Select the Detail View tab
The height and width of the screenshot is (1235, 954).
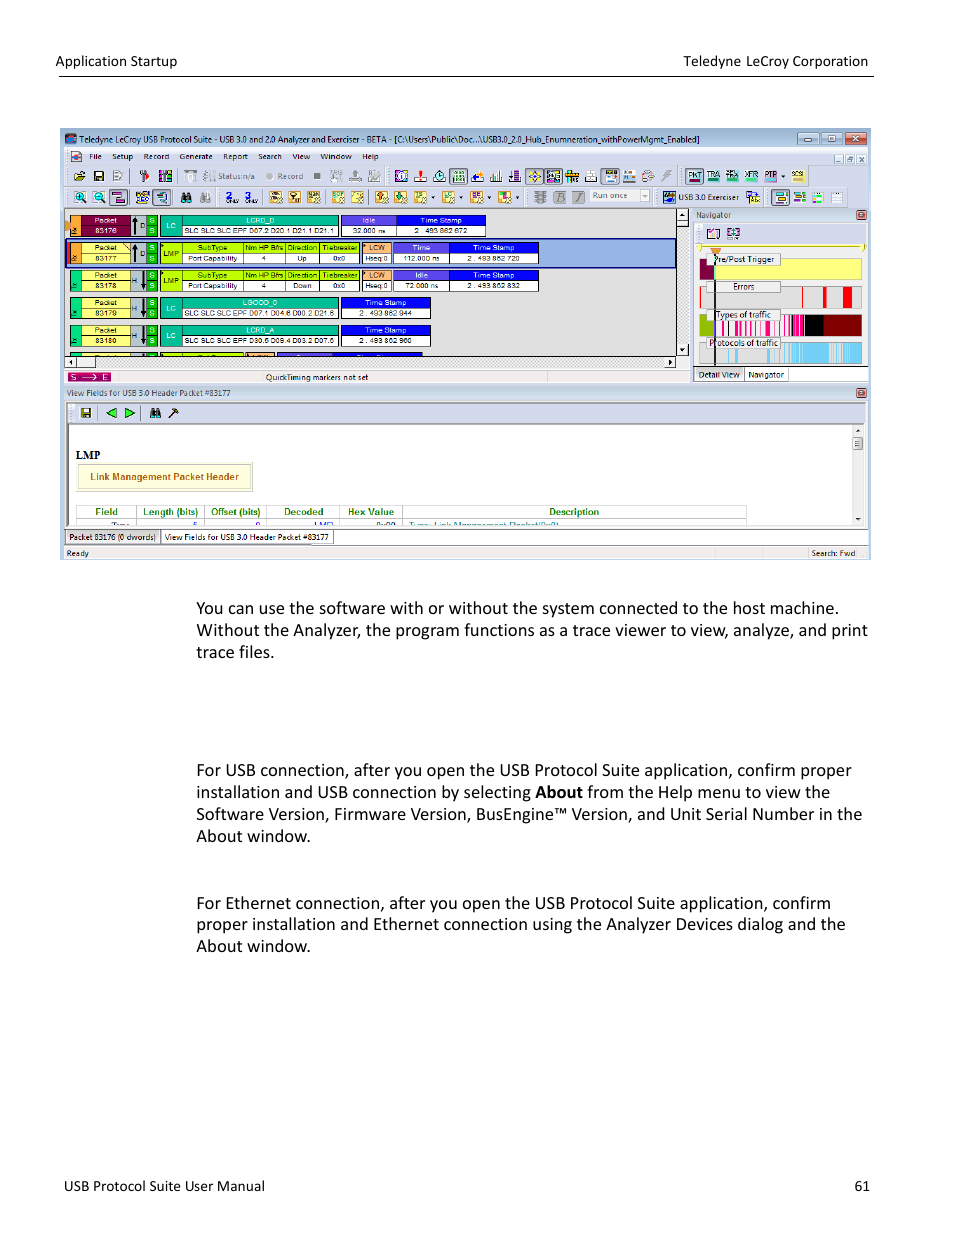click(719, 375)
